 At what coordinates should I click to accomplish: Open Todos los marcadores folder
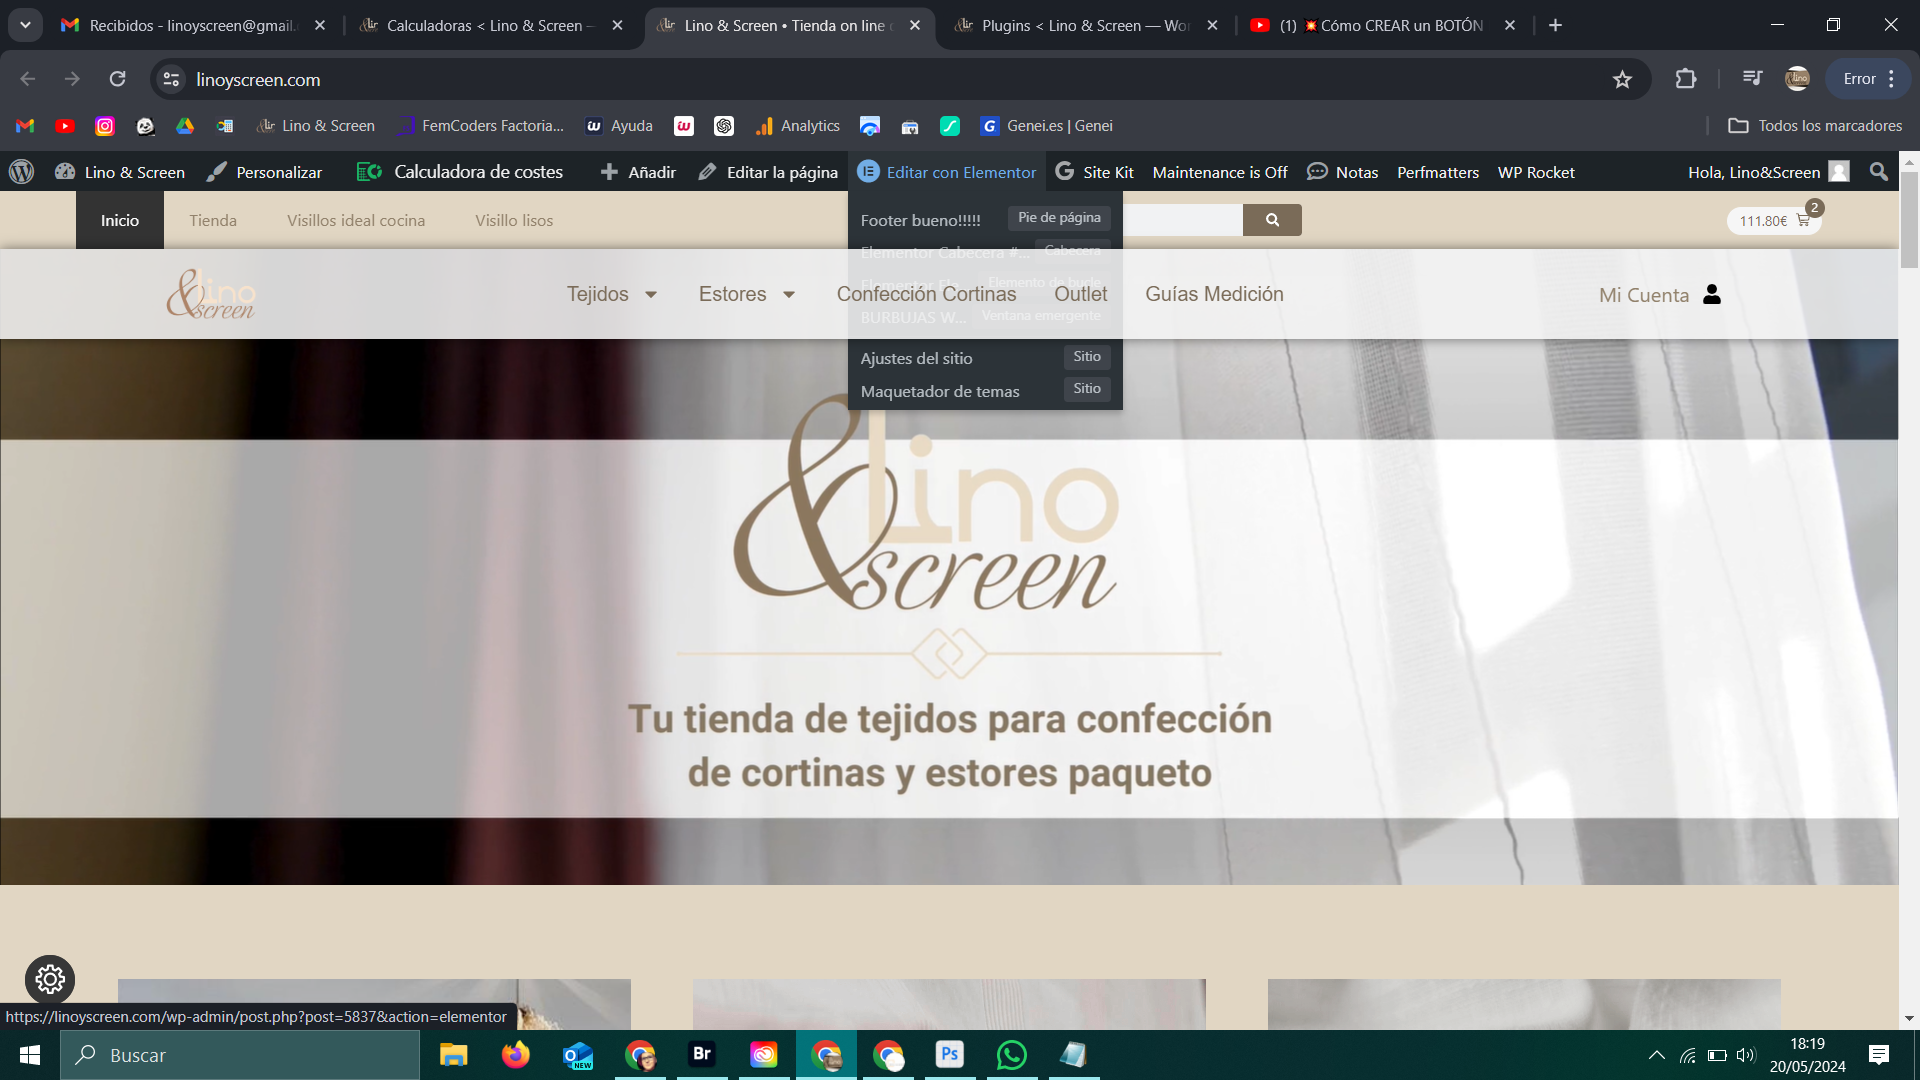pyautogui.click(x=1815, y=126)
